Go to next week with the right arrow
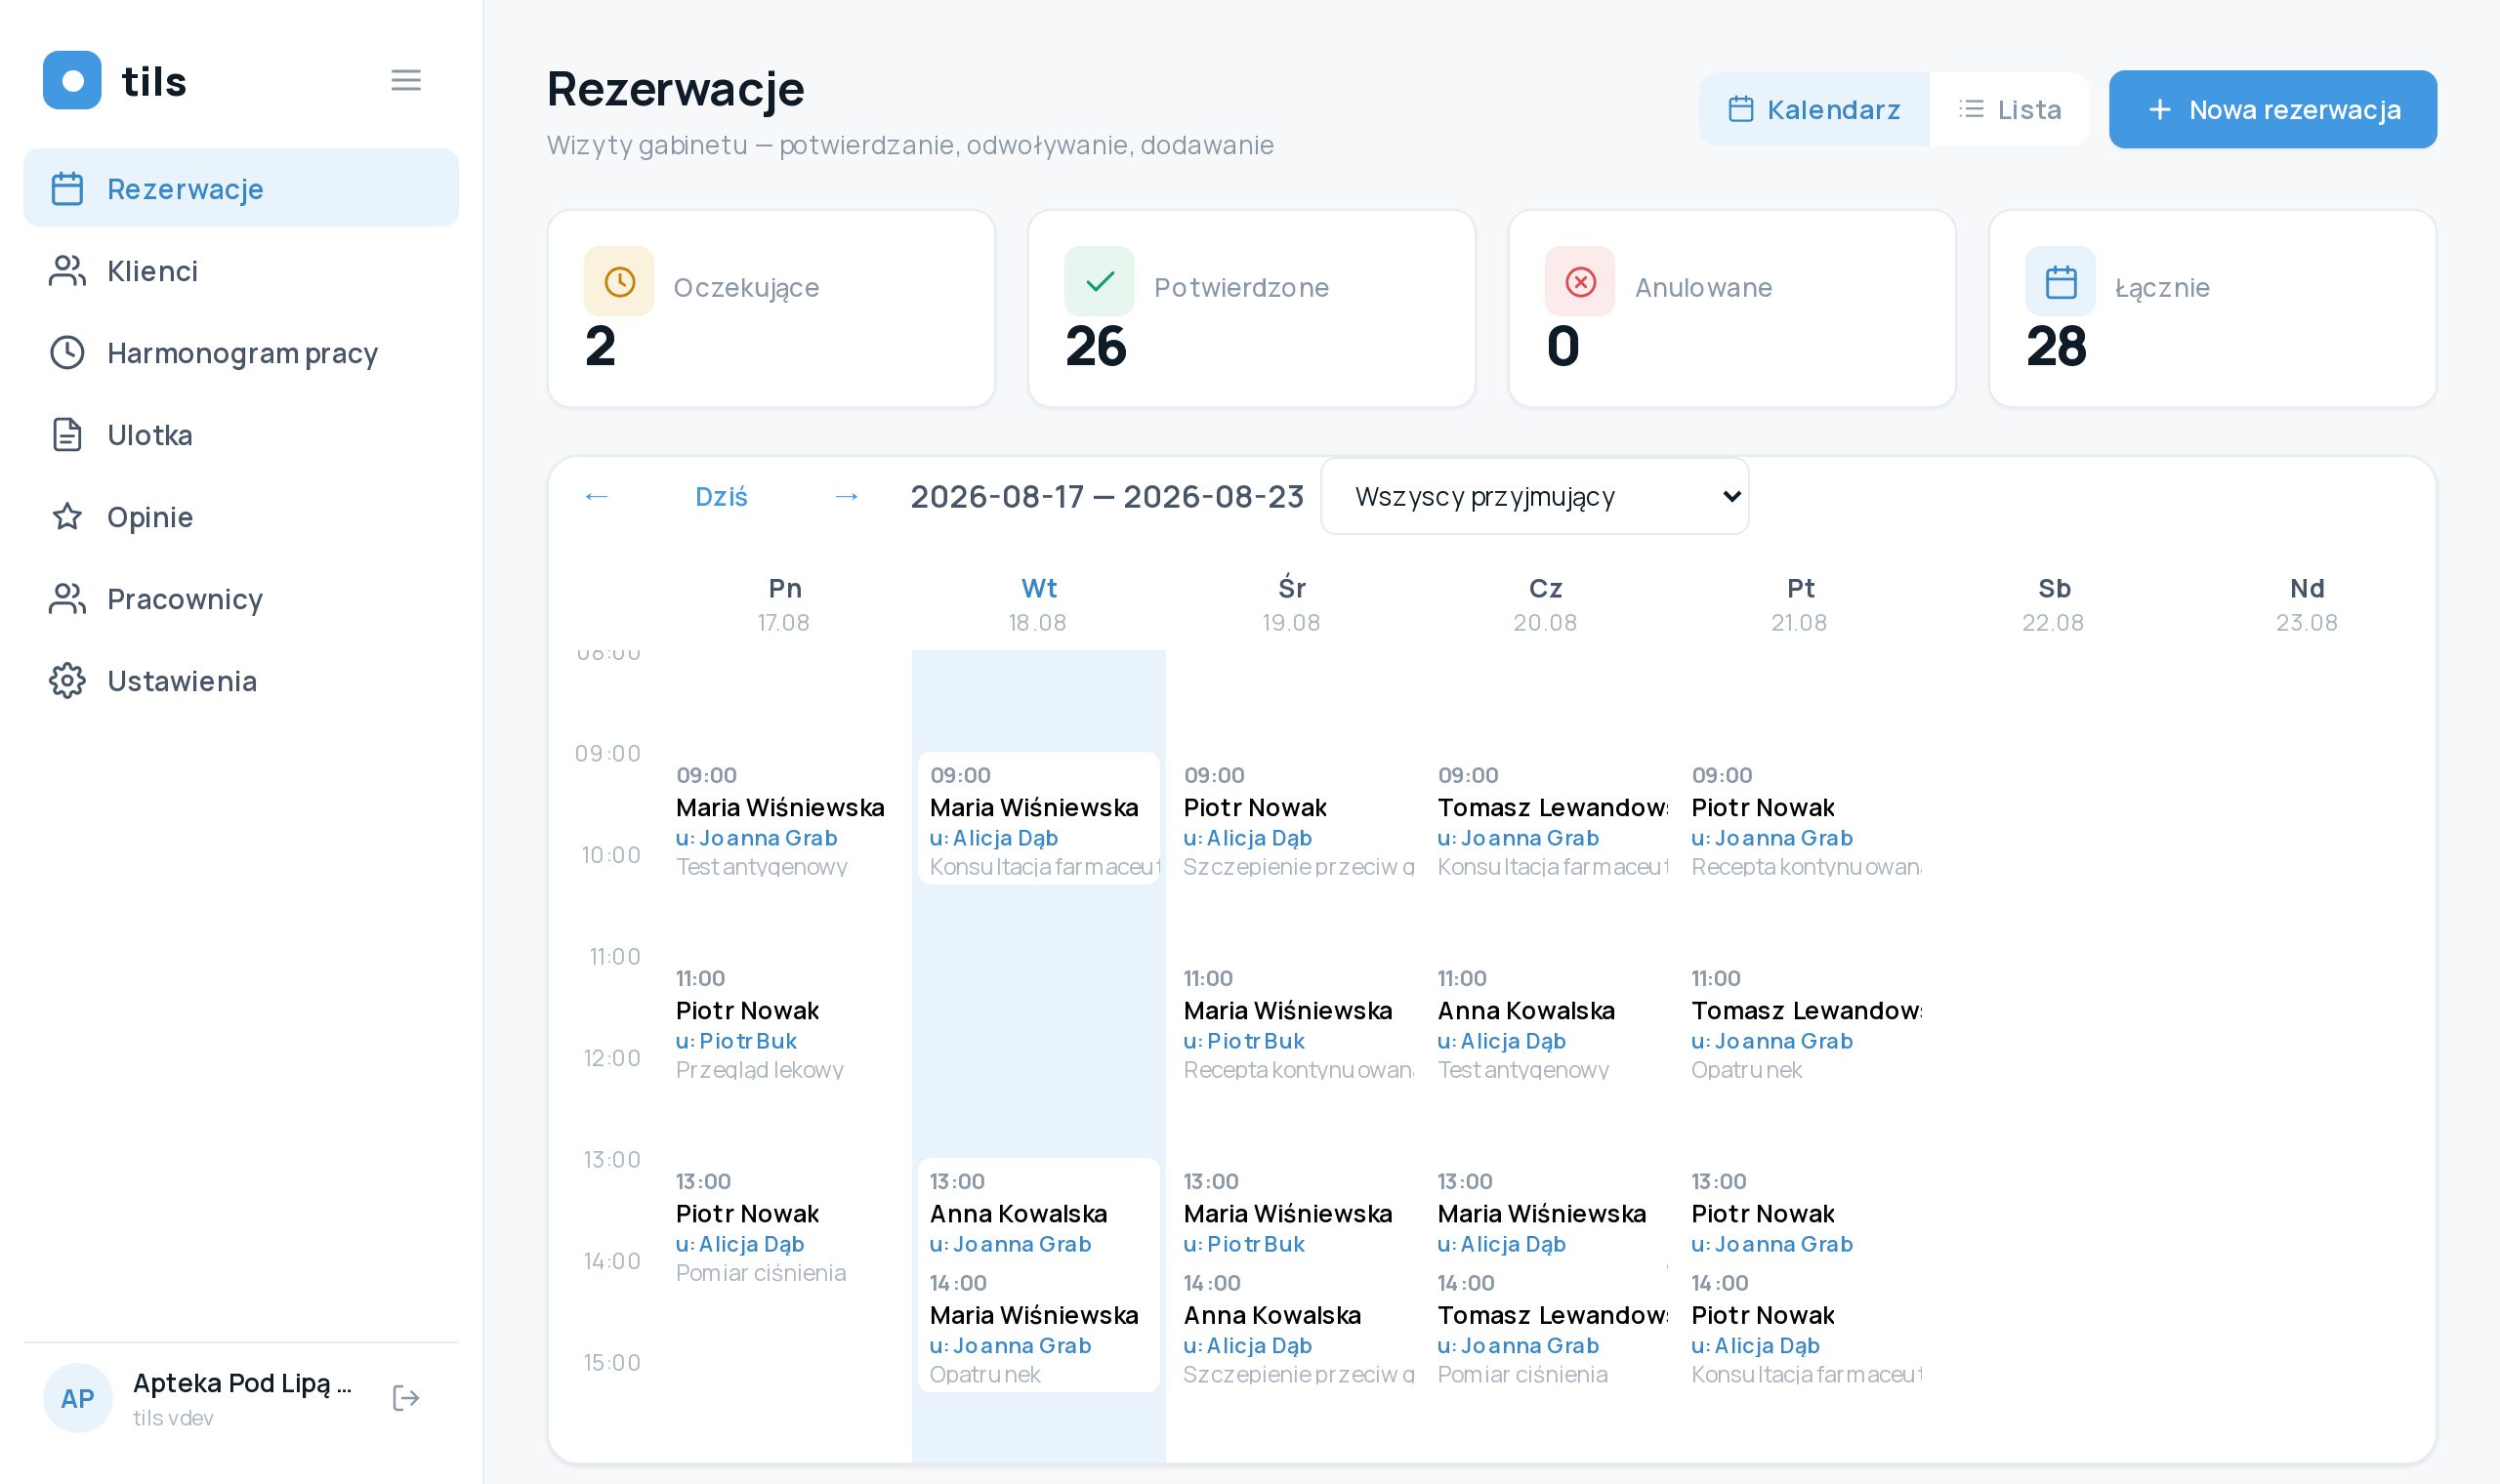Screen dimensions: 2500x1484 pos(846,496)
